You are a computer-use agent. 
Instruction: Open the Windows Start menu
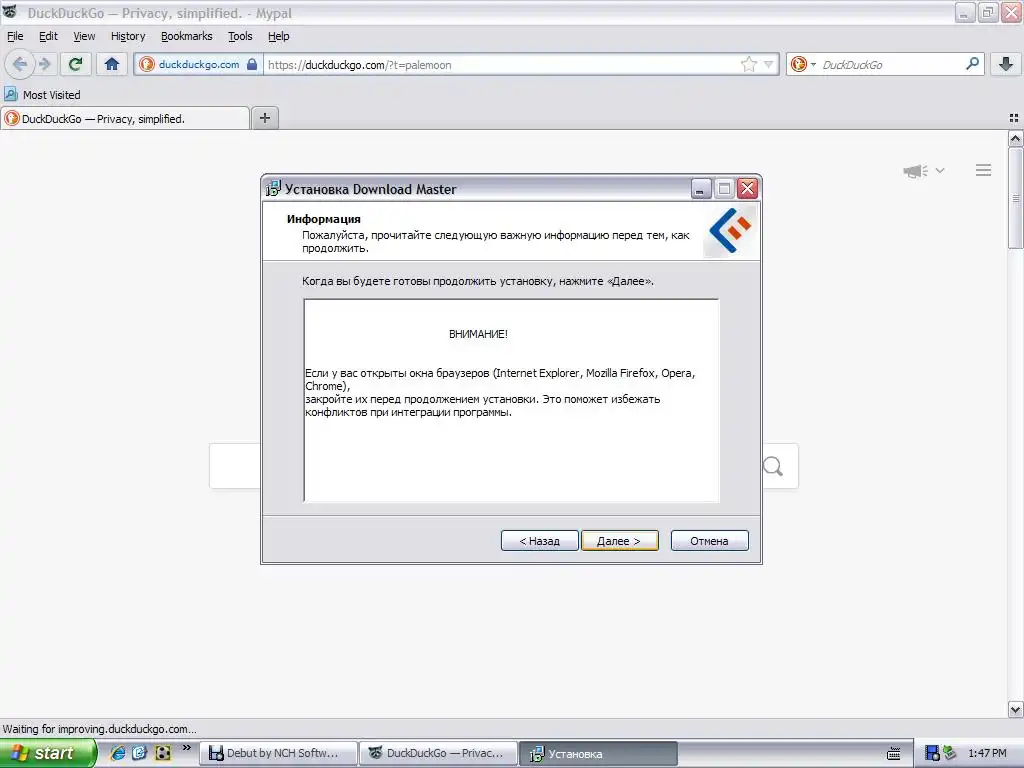pyautogui.click(x=47, y=753)
